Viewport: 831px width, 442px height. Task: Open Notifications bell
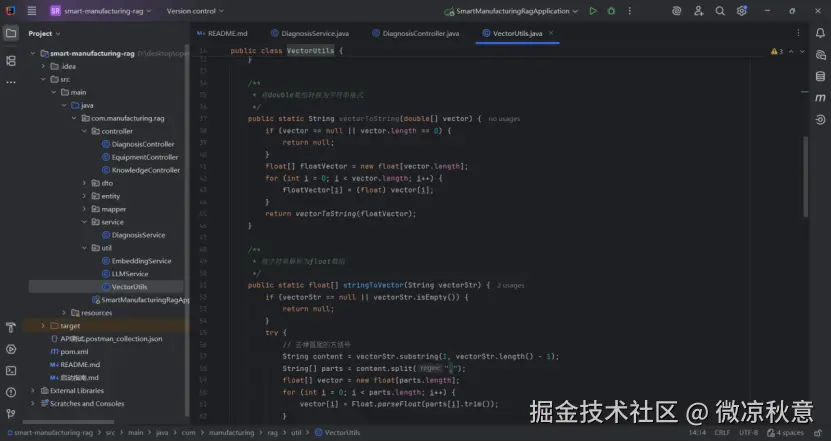(820, 33)
